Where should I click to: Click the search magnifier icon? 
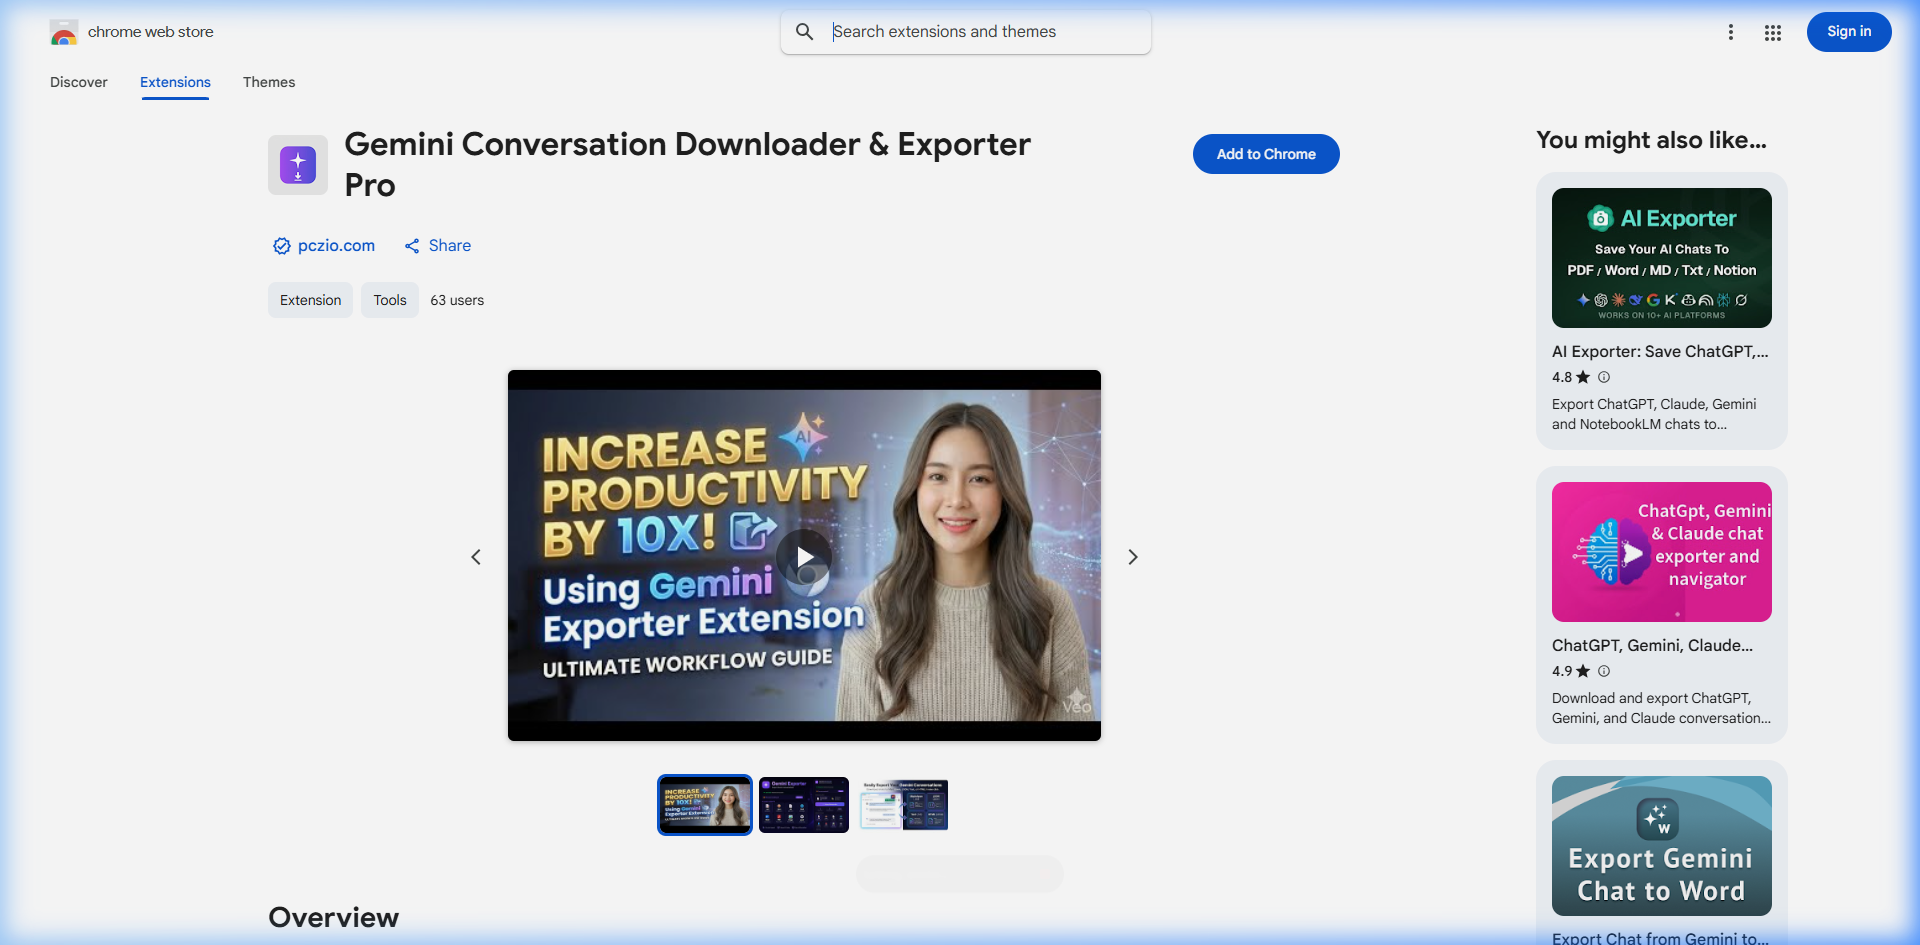(804, 32)
